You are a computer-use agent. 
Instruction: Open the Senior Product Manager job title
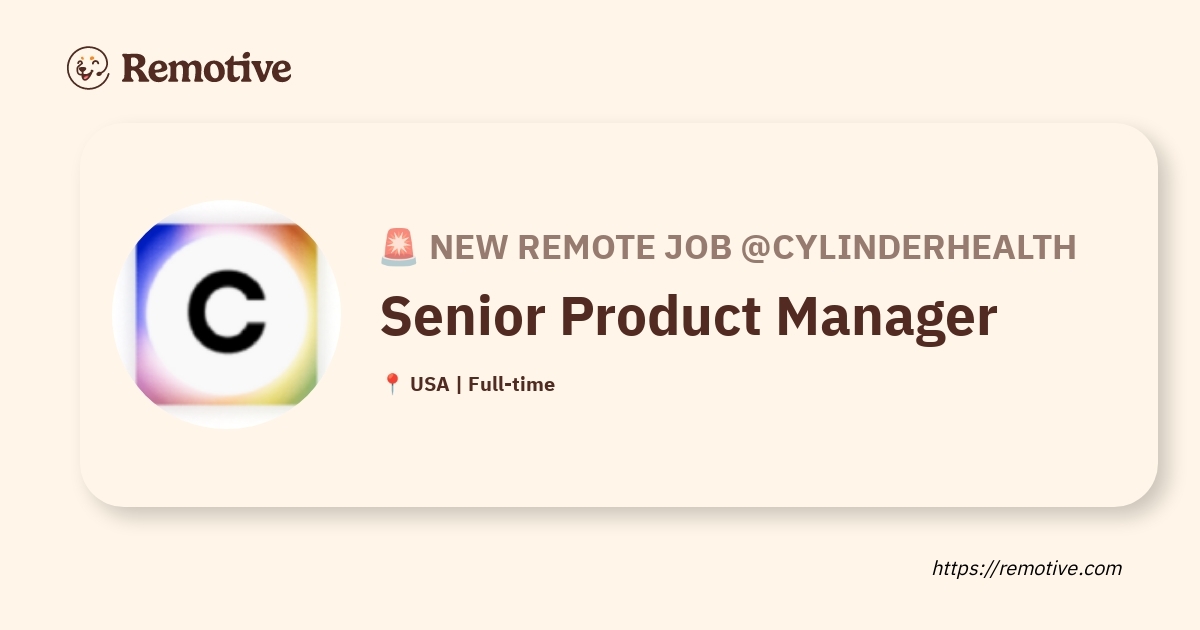tap(688, 317)
